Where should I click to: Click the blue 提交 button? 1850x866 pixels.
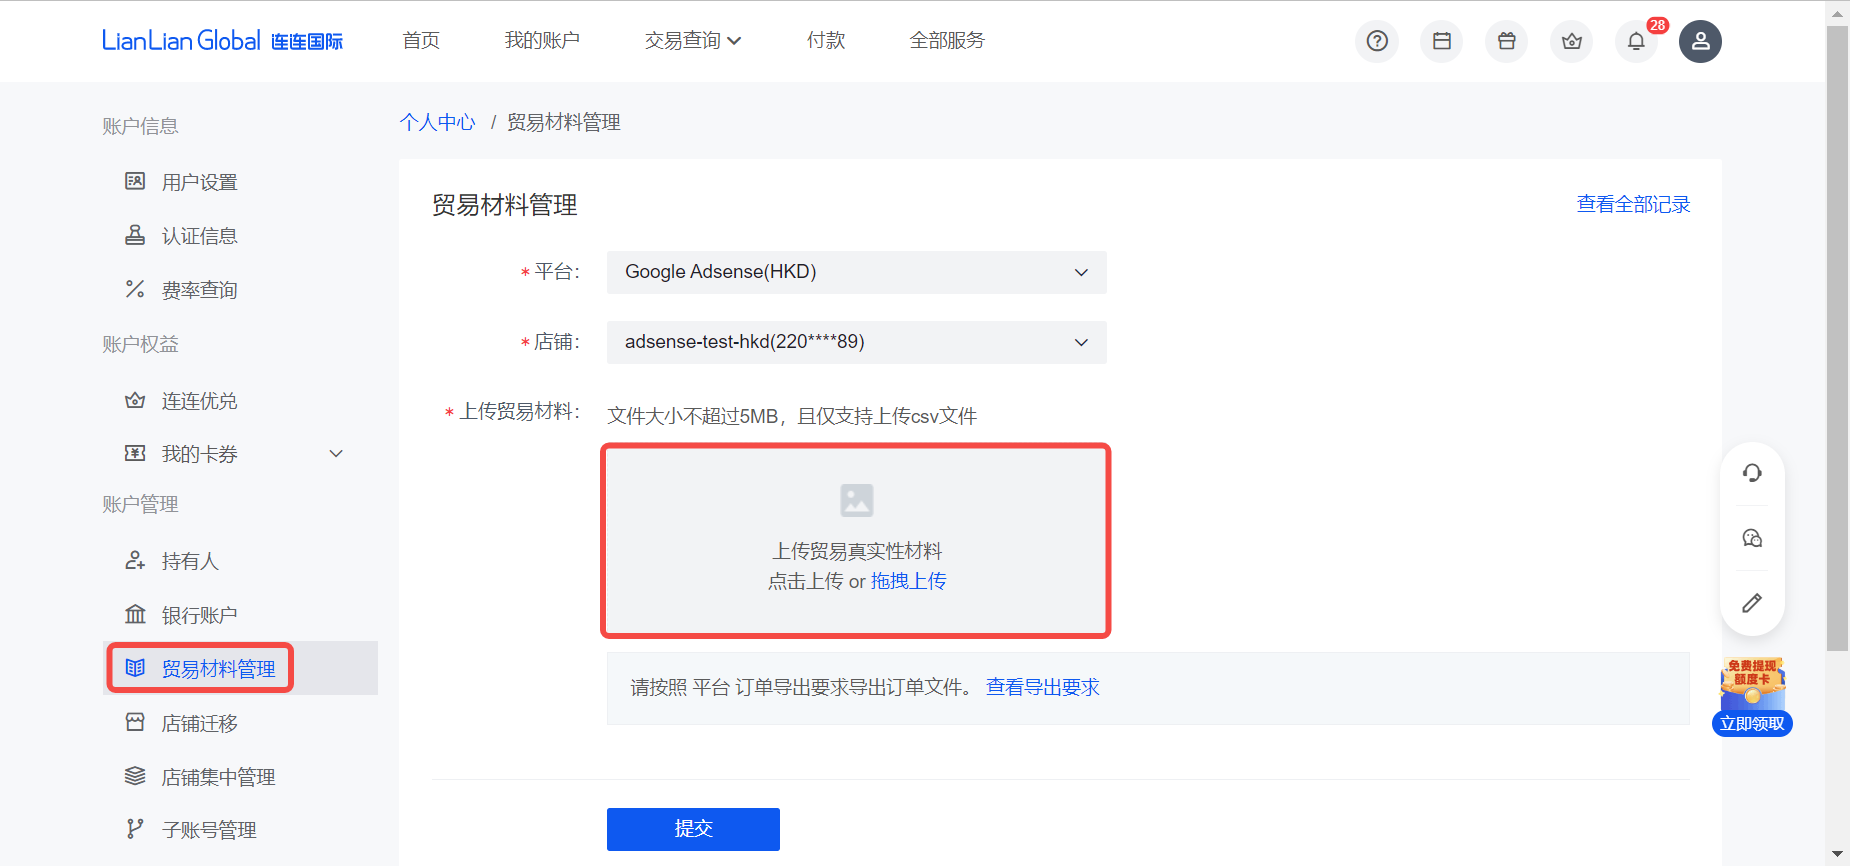[693, 829]
